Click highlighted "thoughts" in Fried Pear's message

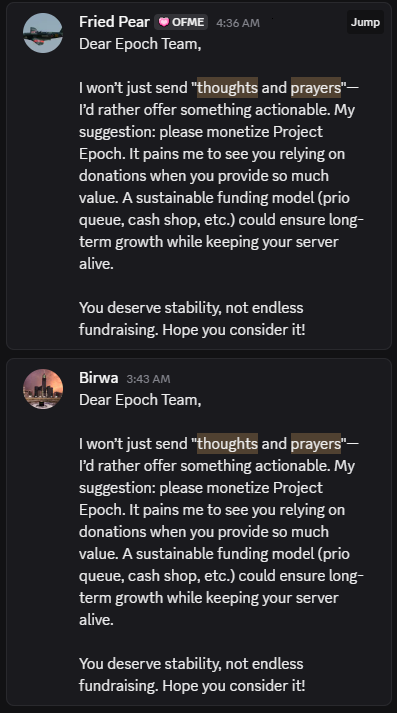coord(227,87)
